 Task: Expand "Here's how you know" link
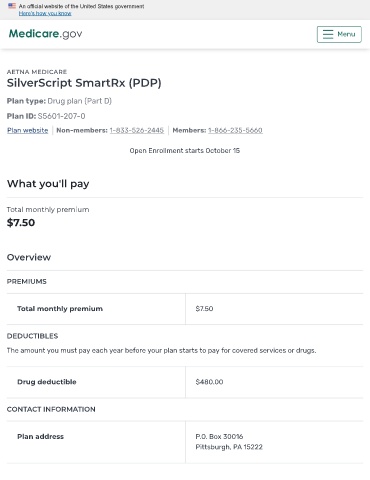[45, 13]
